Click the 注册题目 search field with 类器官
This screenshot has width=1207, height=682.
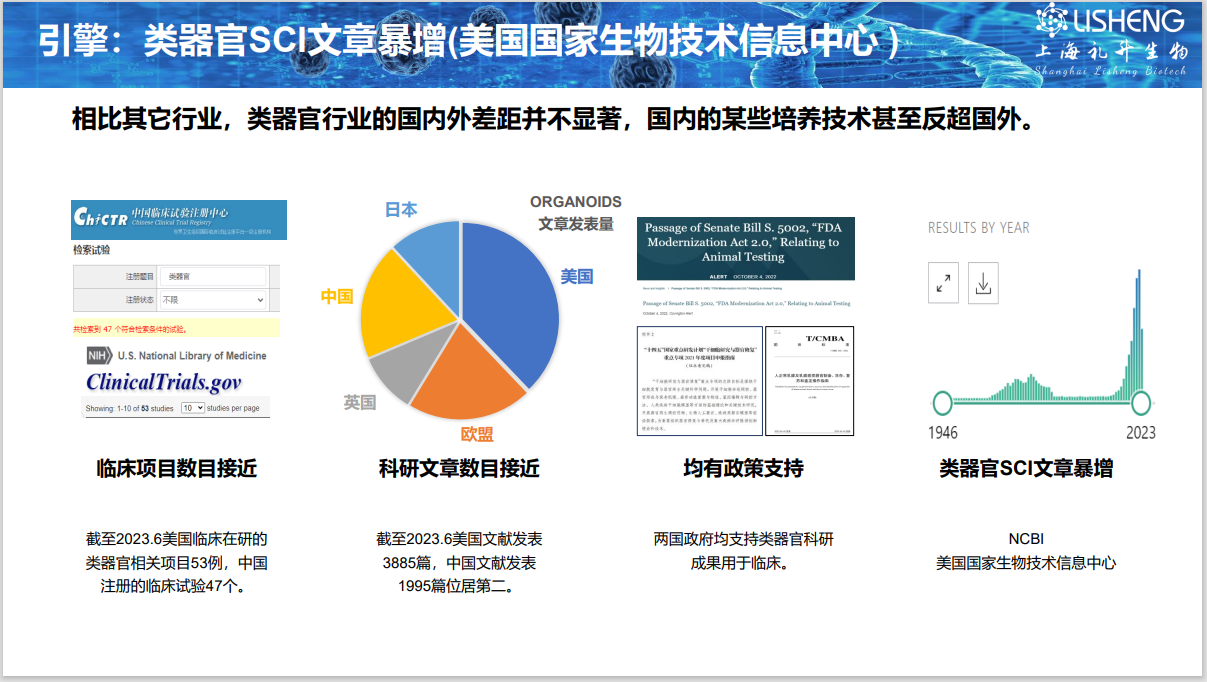click(213, 277)
